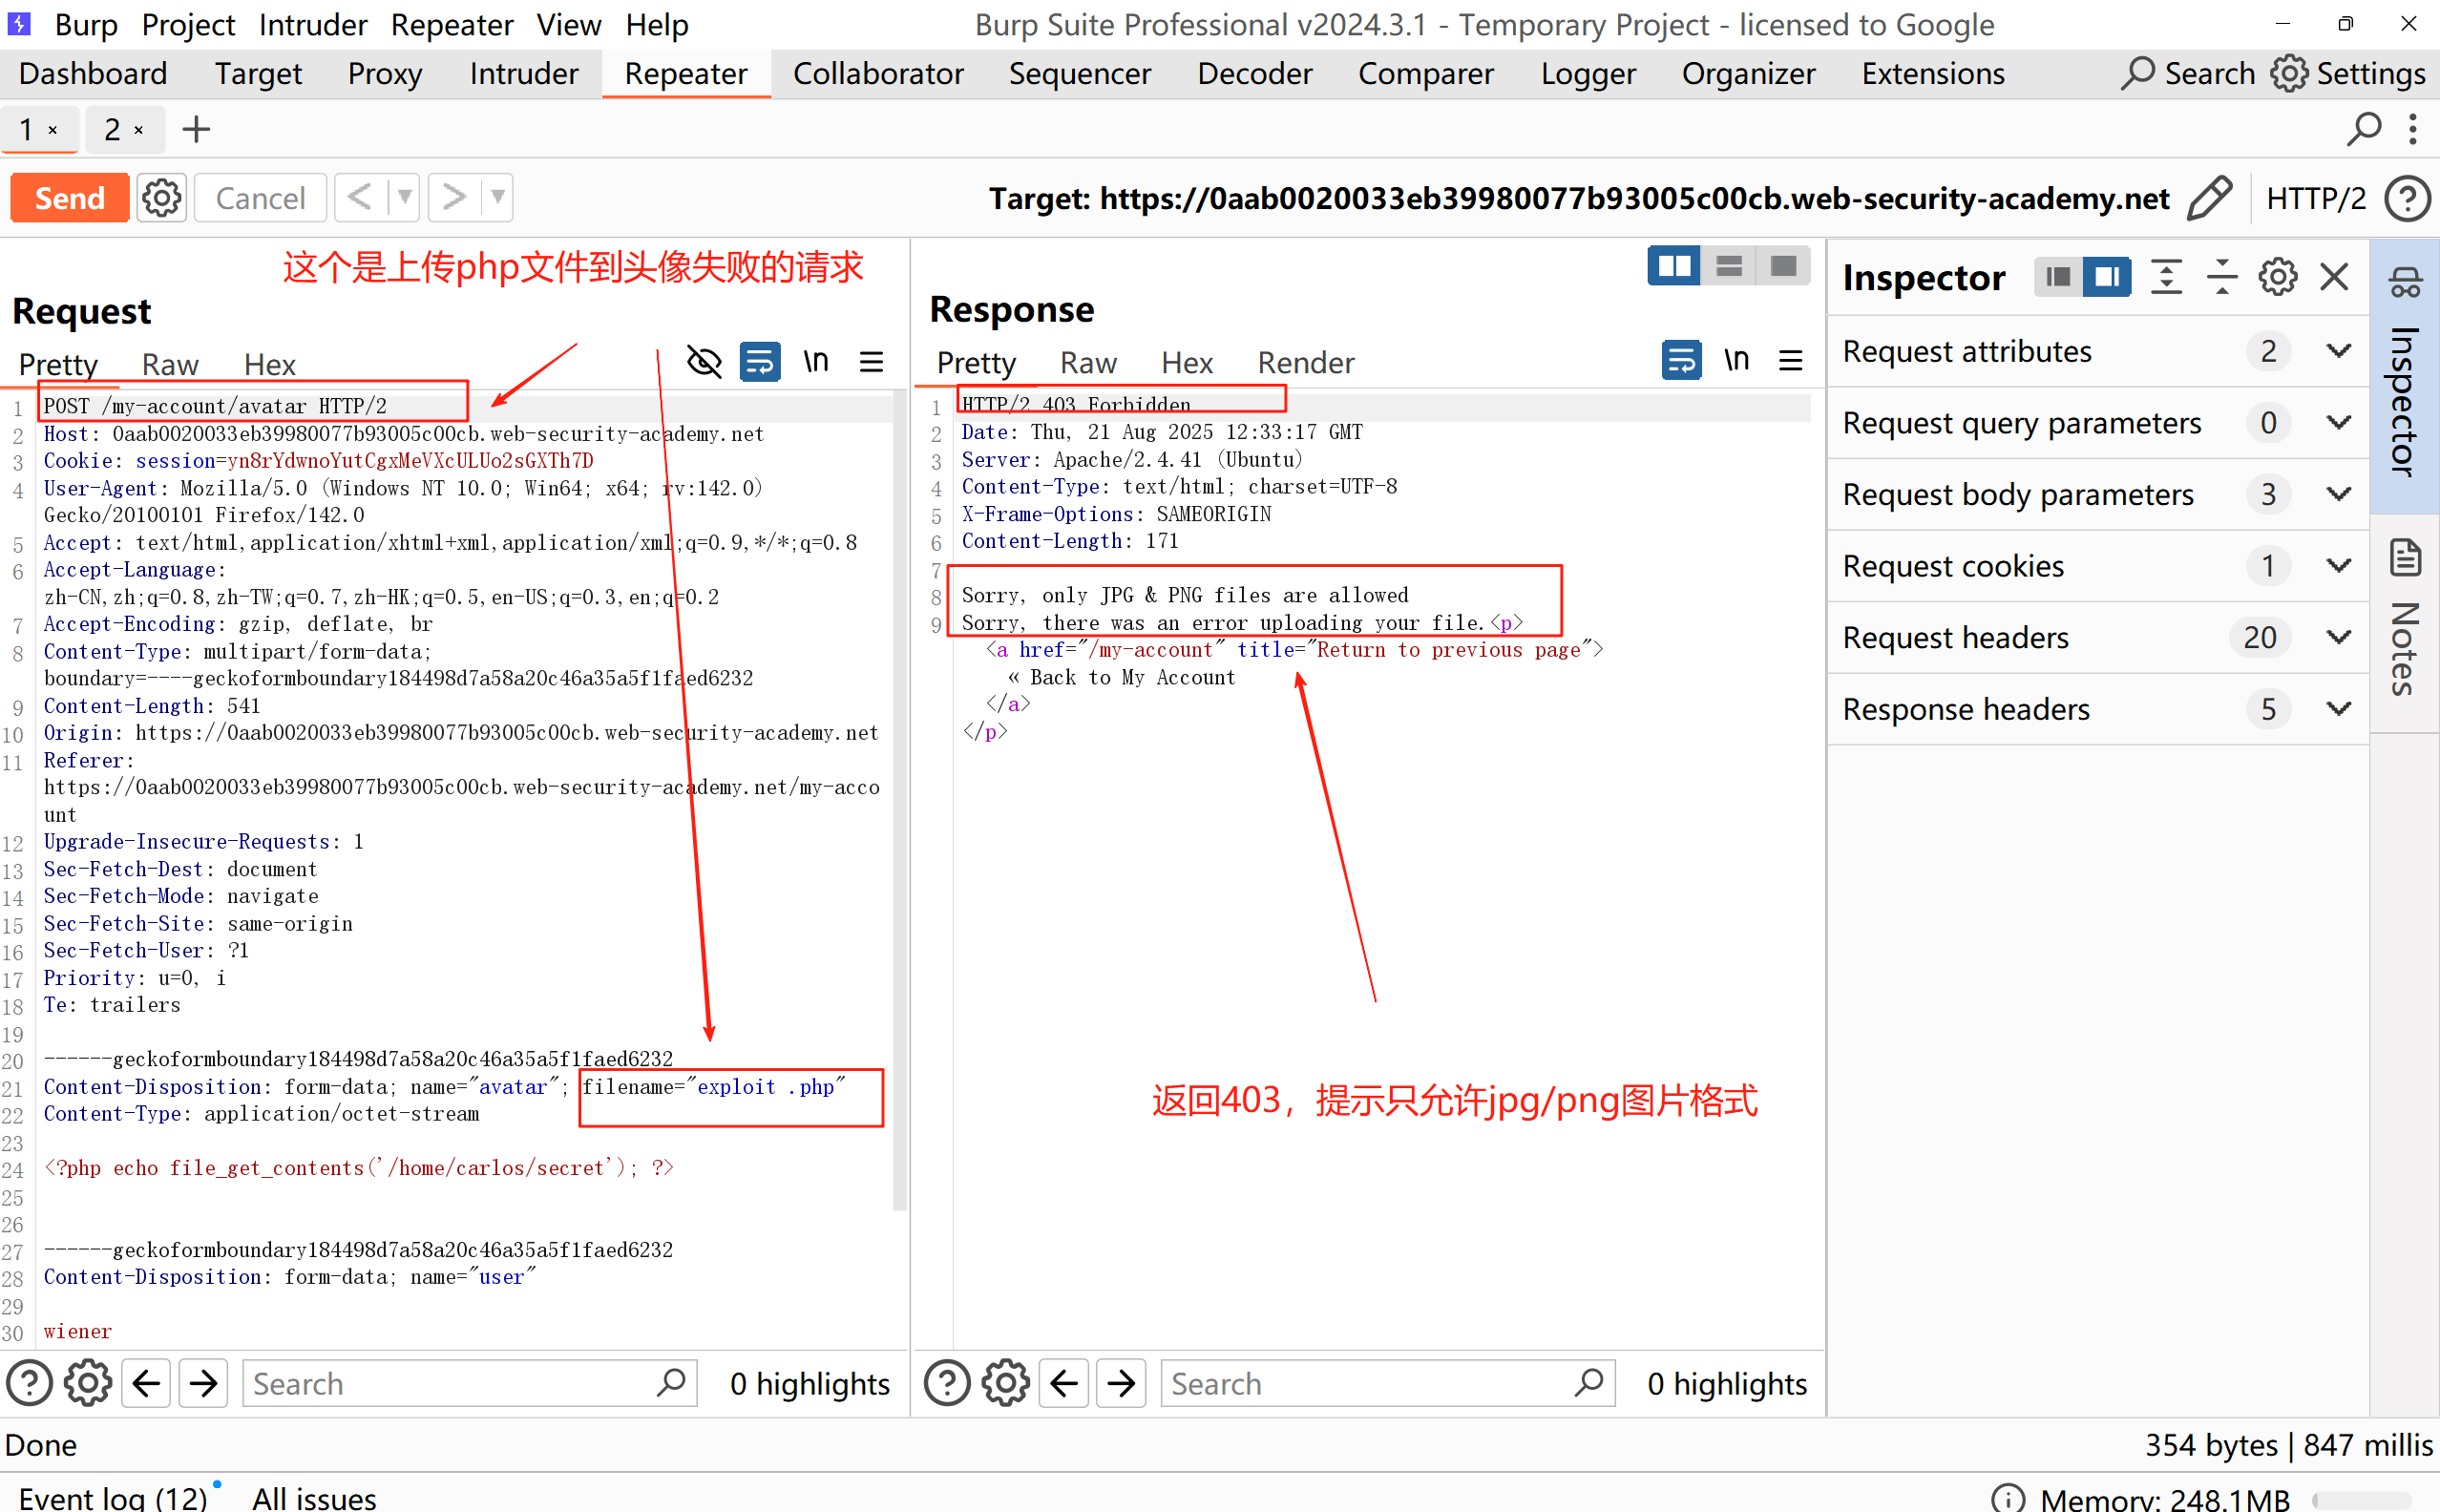Close the Inspector panel
This screenshot has width=2440, height=1512.
tap(2333, 277)
